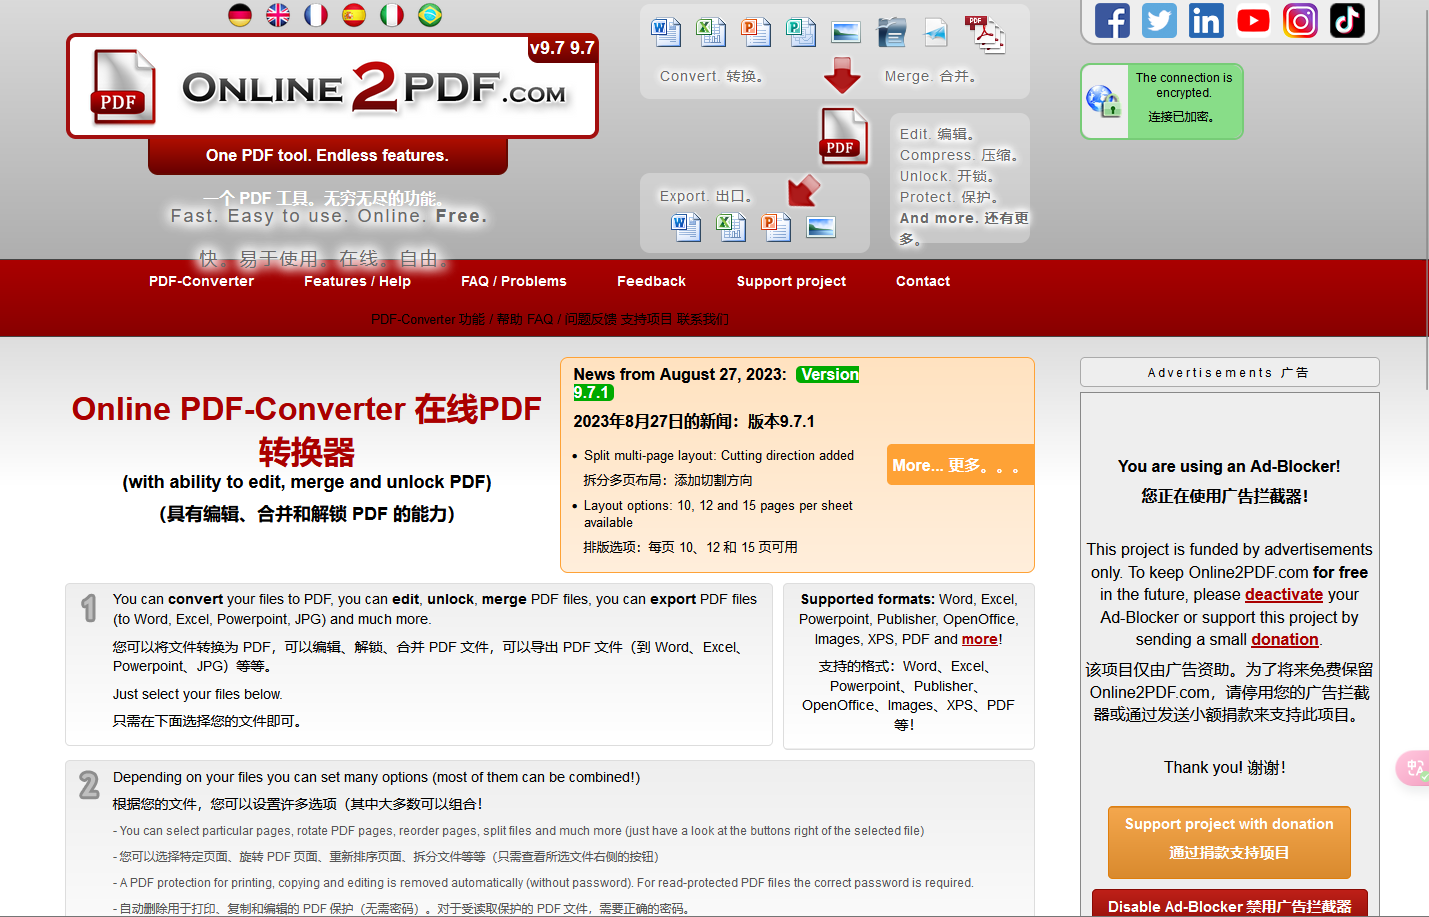The image size is (1429, 917).
Task: Click 'You are using an Ad-Blocker!' heading
Action: tap(1229, 466)
